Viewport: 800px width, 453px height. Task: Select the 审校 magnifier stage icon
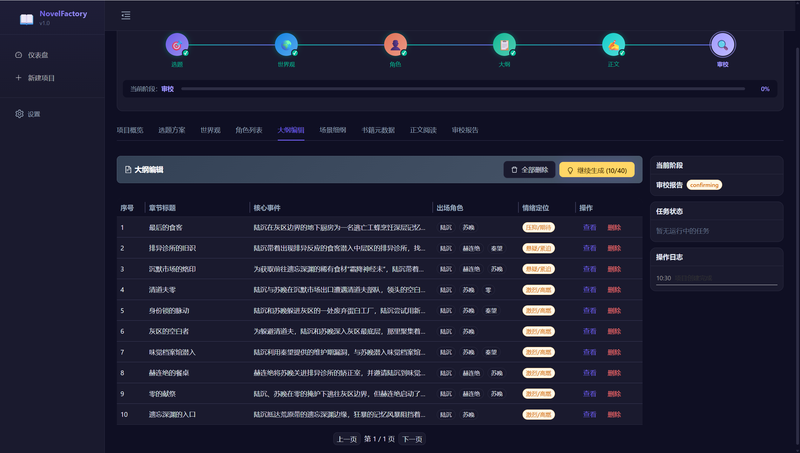click(722, 45)
